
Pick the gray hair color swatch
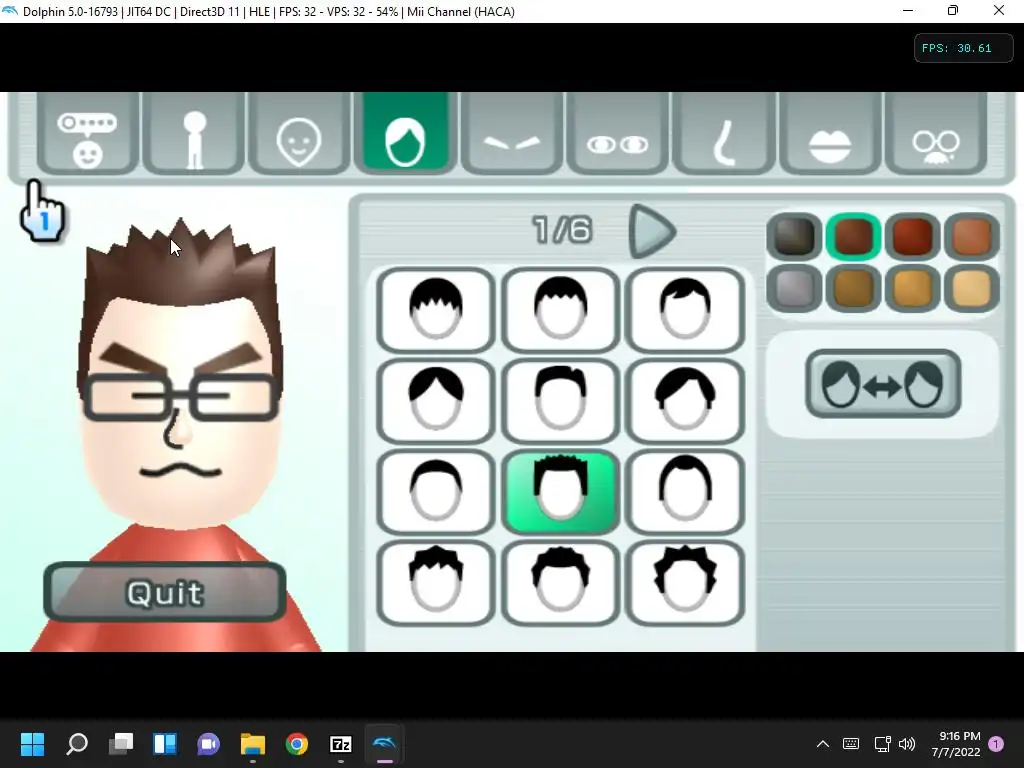coord(794,287)
